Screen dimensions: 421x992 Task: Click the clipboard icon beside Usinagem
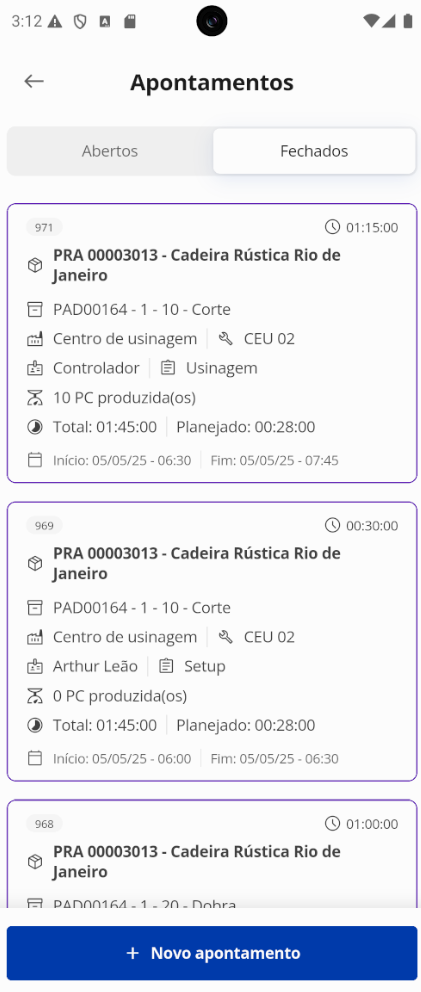coord(168,368)
